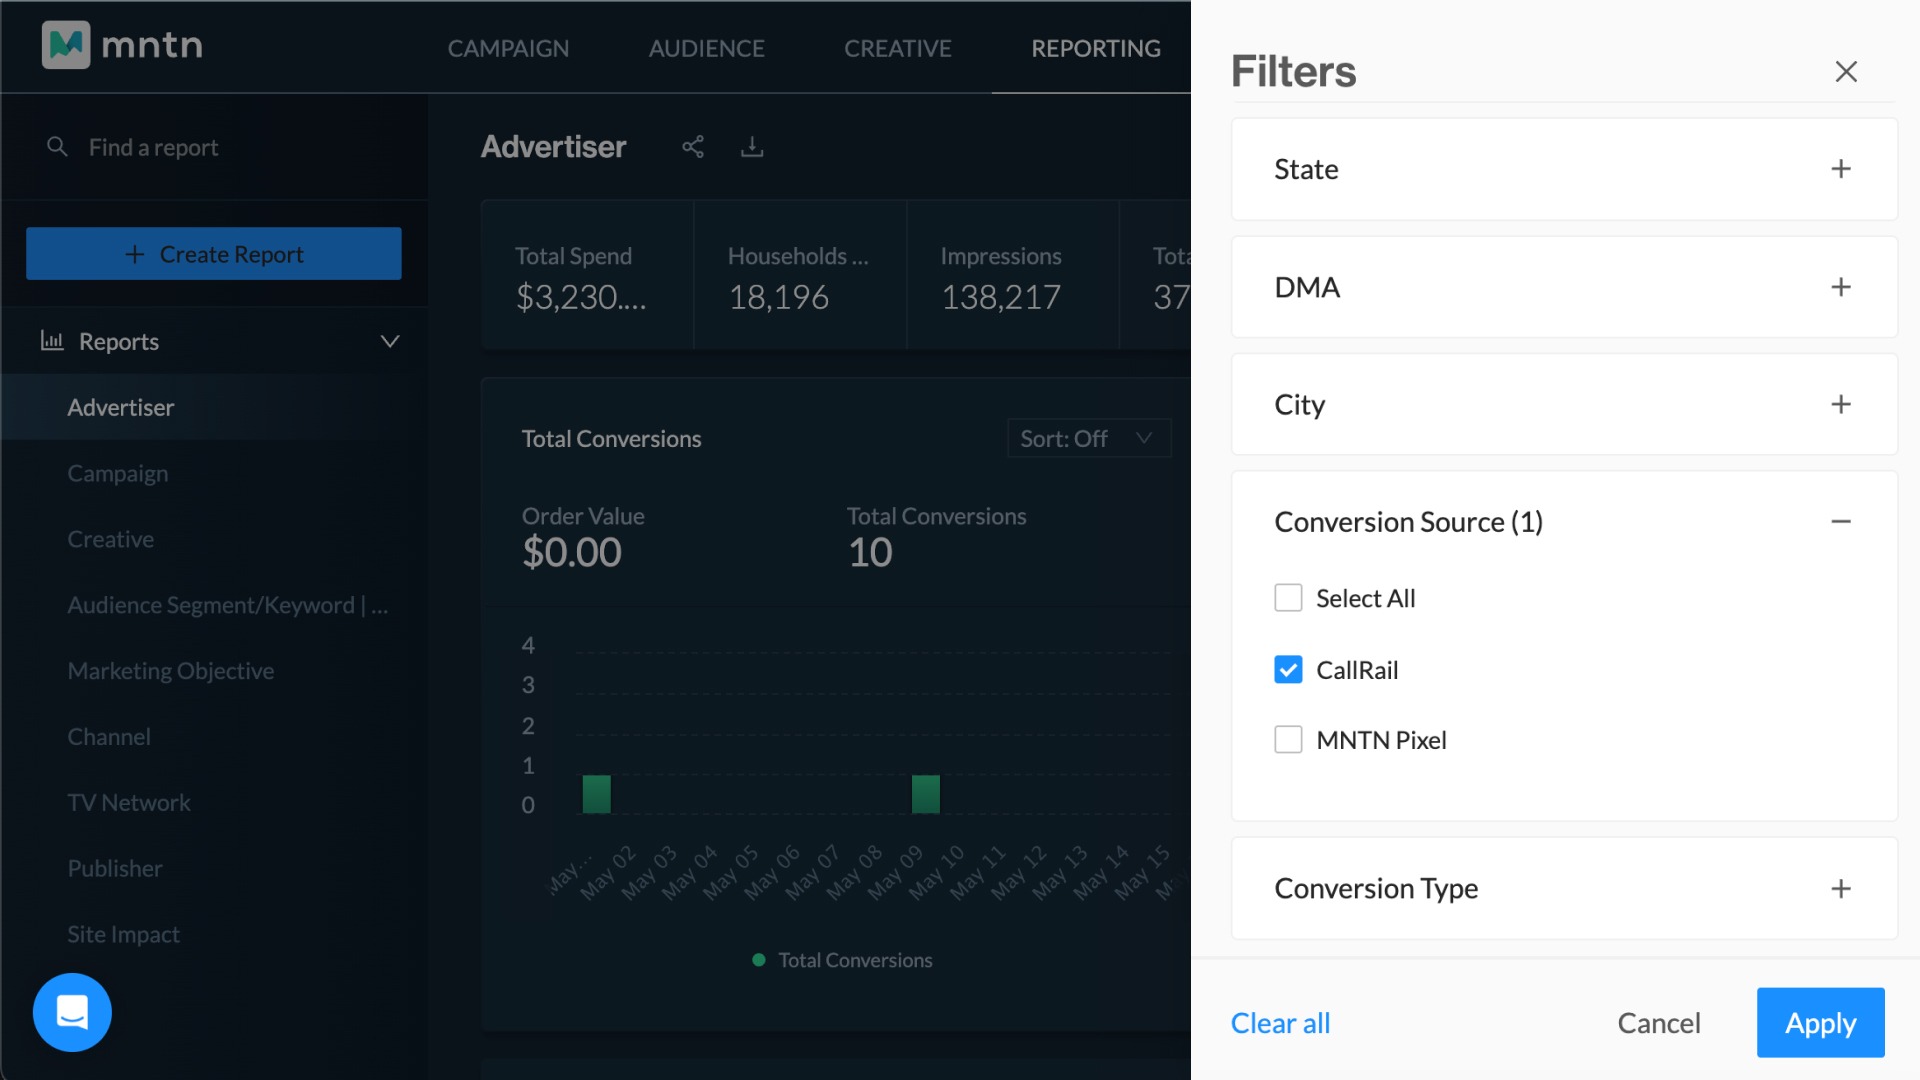Uncheck the CallRail checkbox
The width and height of the screenshot is (1920, 1080).
[x=1288, y=669]
